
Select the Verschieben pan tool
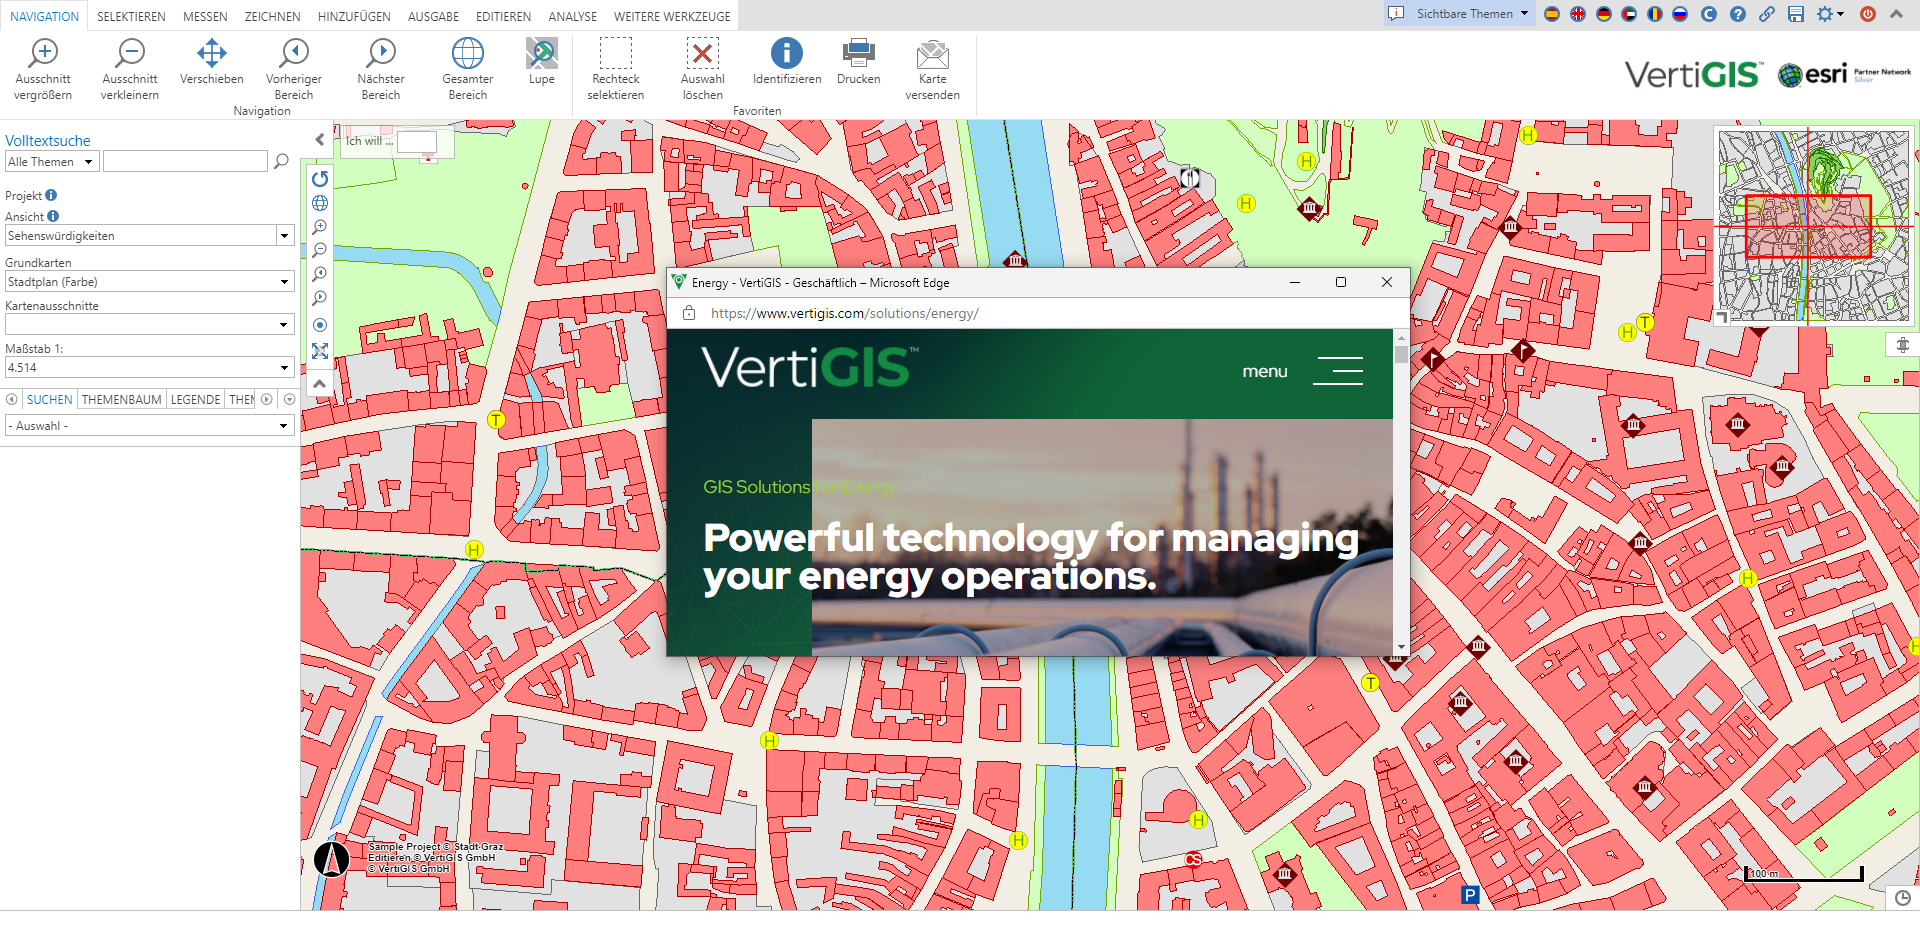pyautogui.click(x=211, y=68)
